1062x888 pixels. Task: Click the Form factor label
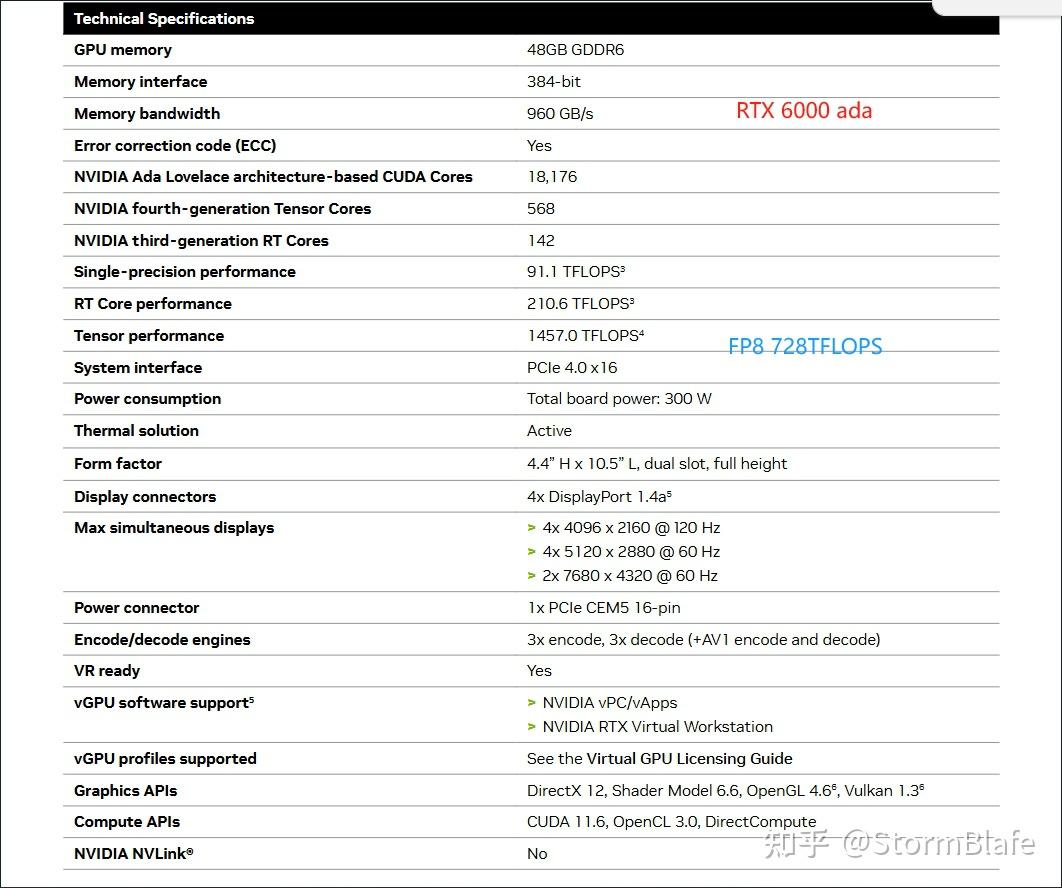click(x=118, y=464)
